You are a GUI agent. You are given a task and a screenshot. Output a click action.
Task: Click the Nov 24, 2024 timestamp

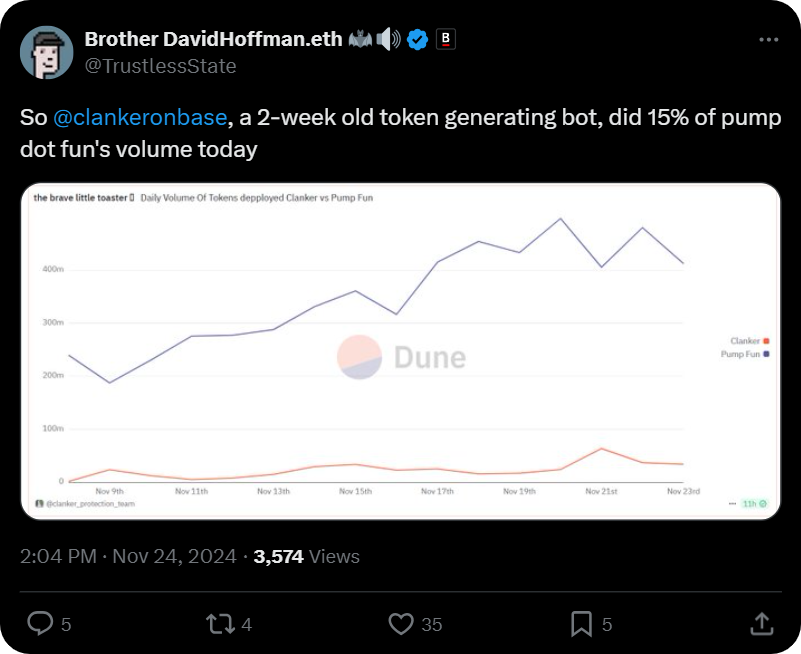tap(174, 556)
